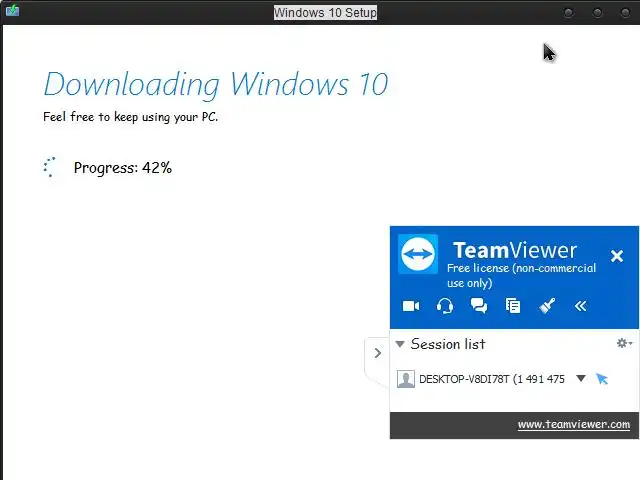Viewport: 640px width, 480px height.
Task: Click the Windows 10 Setup title icon
Action: coord(12,10)
